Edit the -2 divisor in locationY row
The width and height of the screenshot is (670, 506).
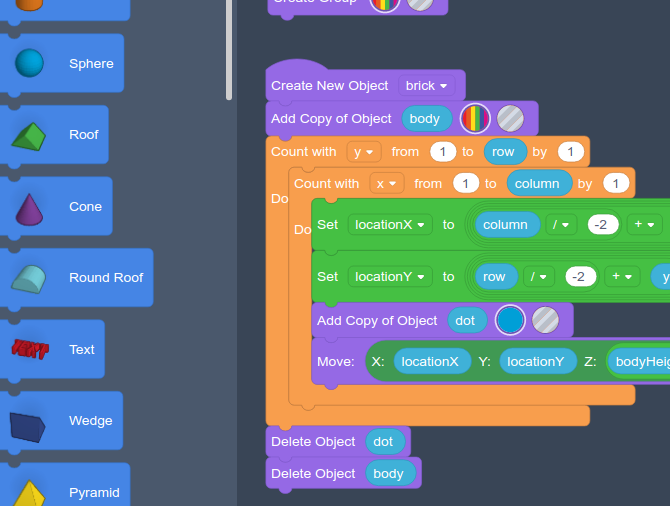(x=580, y=277)
